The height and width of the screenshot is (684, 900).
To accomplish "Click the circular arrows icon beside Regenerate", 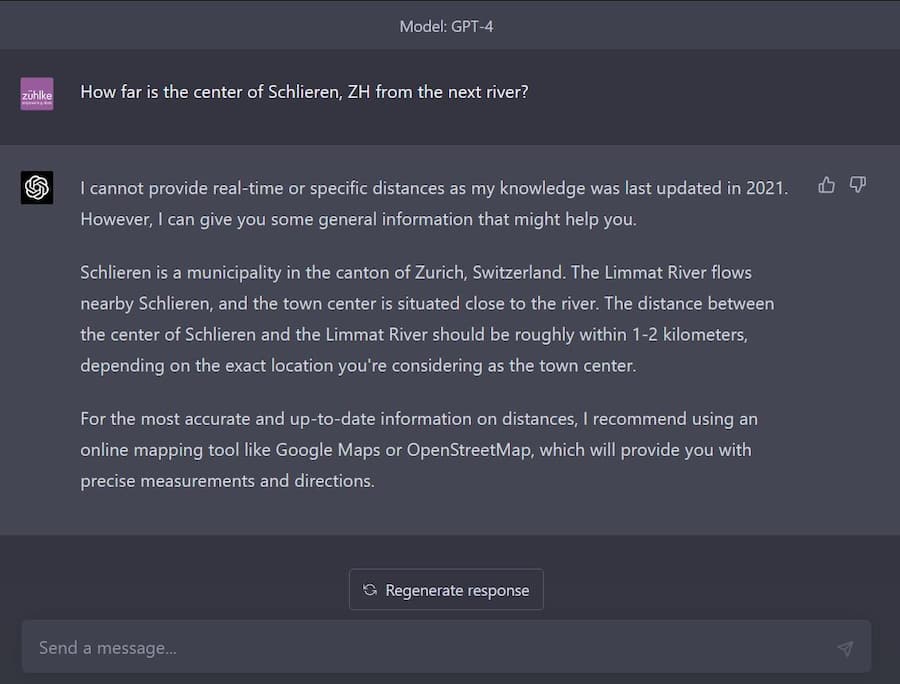I will point(370,590).
